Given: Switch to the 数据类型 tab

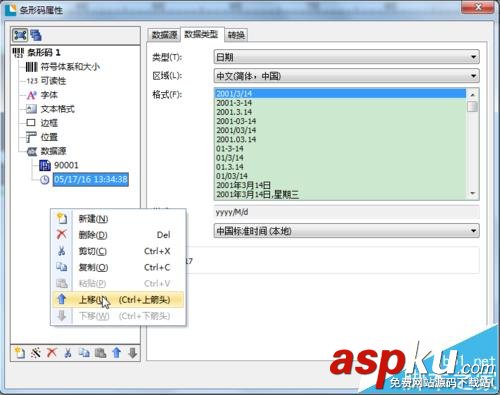Looking at the screenshot, I should 201,34.
